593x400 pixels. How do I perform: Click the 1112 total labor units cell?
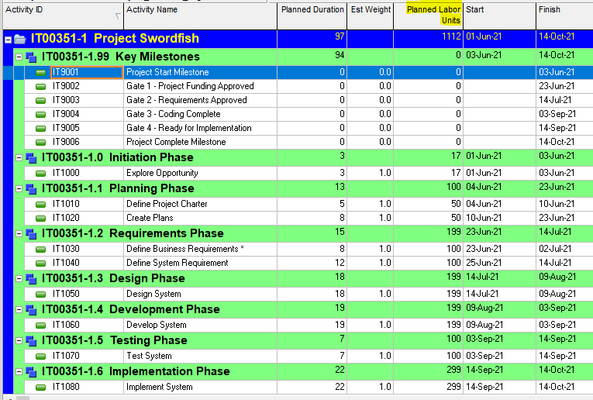point(428,39)
